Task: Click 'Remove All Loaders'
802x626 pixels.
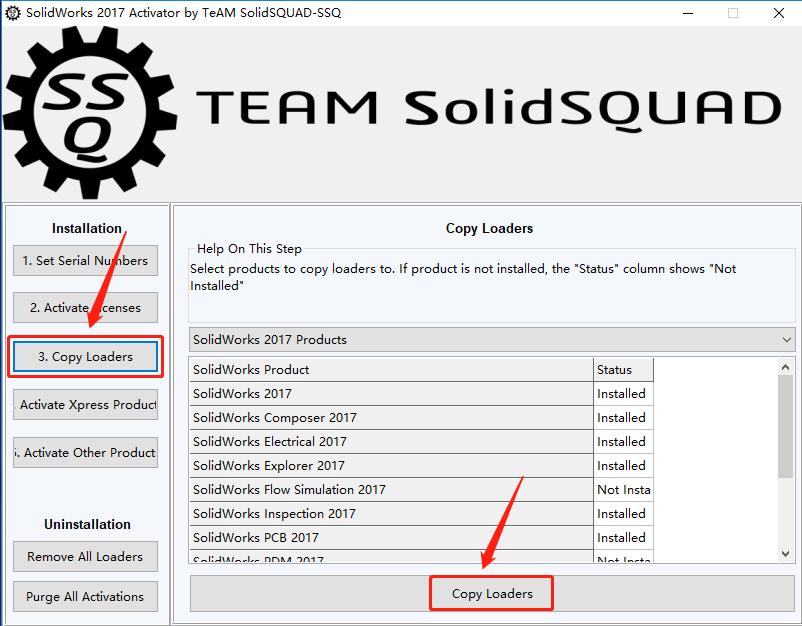Action: (85, 556)
